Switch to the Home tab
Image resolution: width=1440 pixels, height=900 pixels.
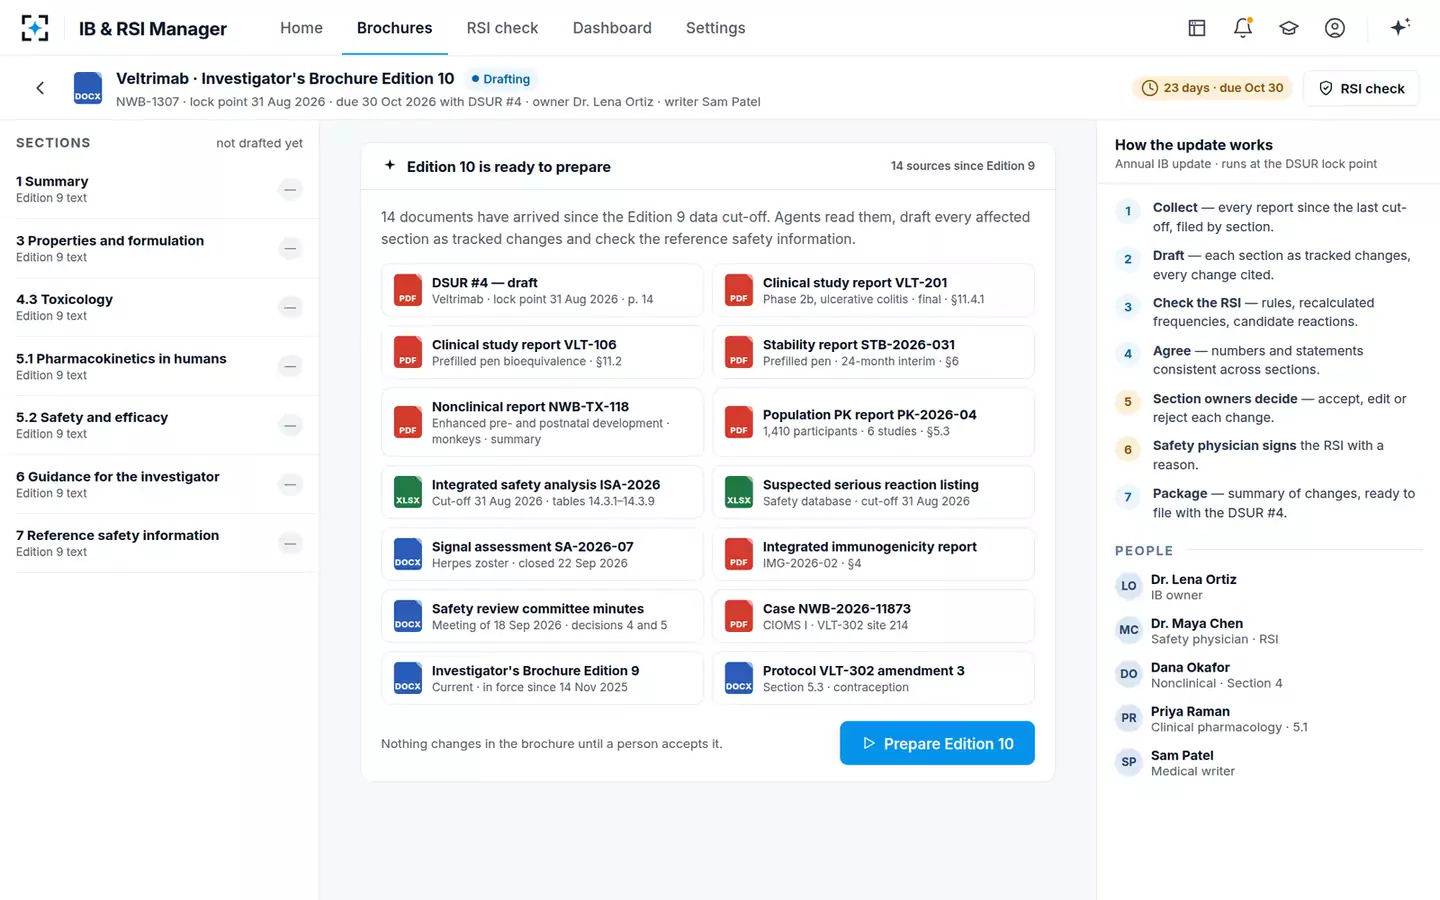pos(301,28)
